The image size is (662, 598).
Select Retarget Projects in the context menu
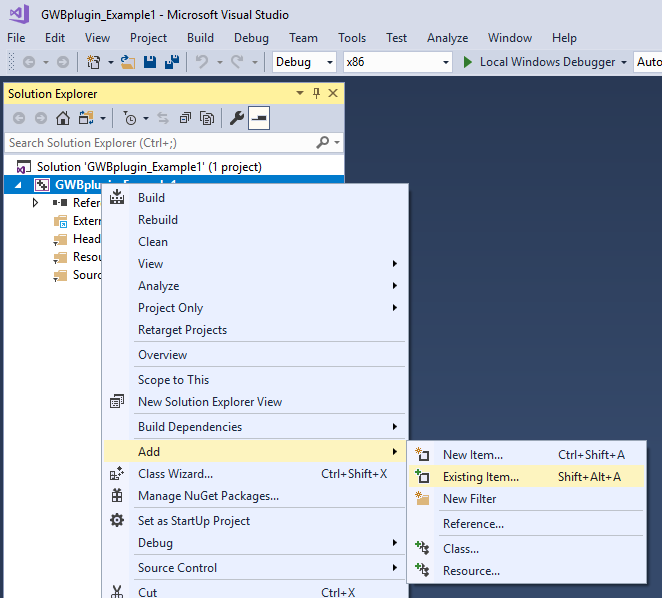pos(255,329)
